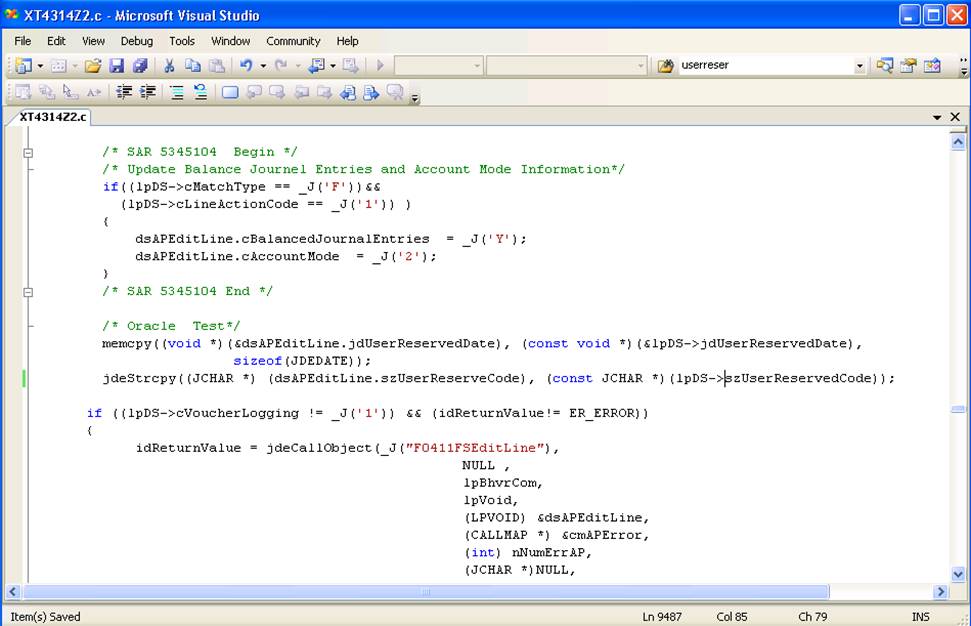The width and height of the screenshot is (971, 626).
Task: Open Find in Files via binoculars icon
Action: tap(666, 65)
